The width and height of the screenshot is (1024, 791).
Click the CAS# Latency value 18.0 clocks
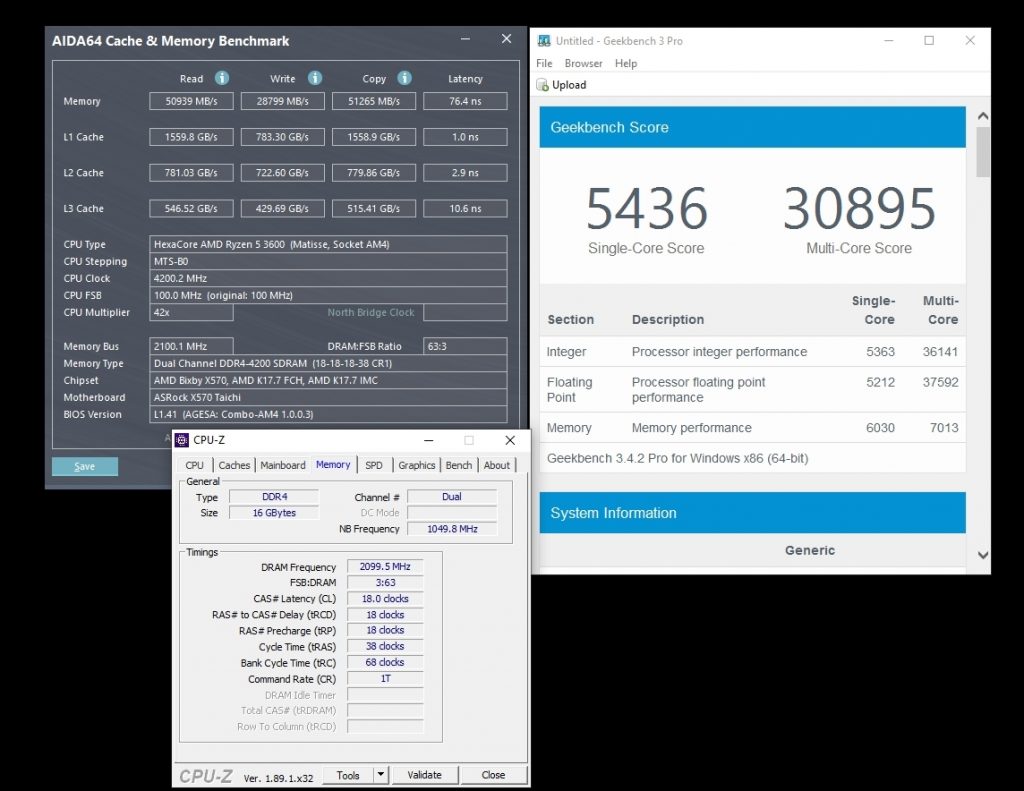click(x=385, y=598)
